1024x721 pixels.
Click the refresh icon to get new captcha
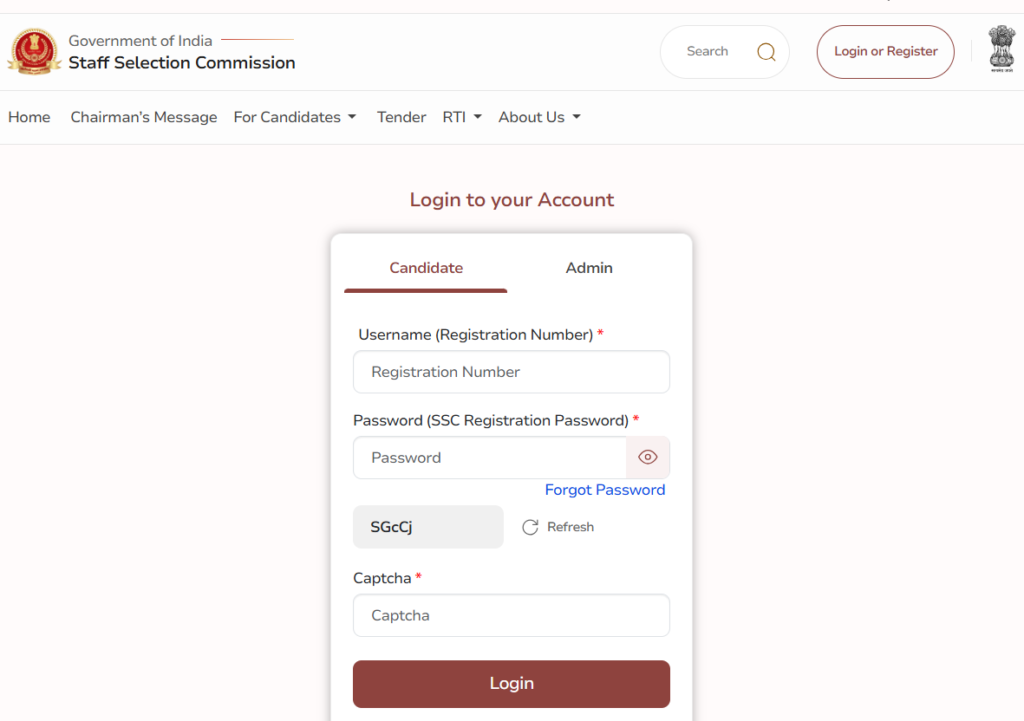pyautogui.click(x=530, y=527)
